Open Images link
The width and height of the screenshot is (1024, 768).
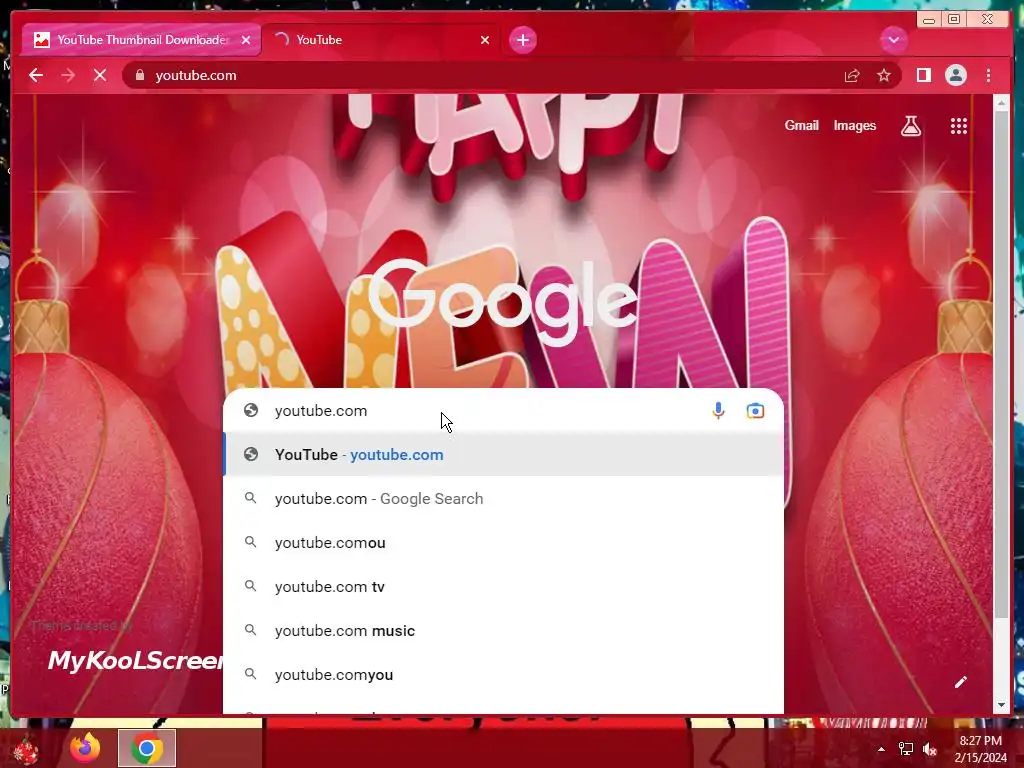coord(854,125)
